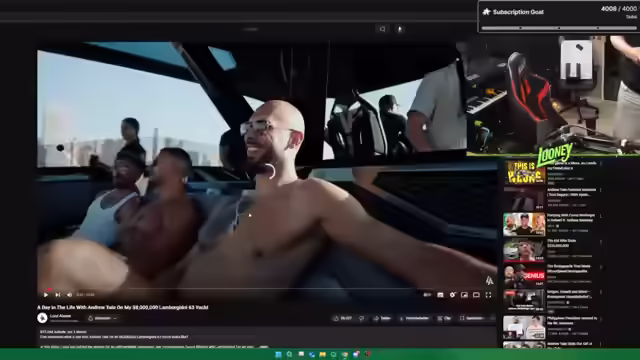Click the play button in the video player
The width and height of the screenshot is (640, 360).
point(46,295)
